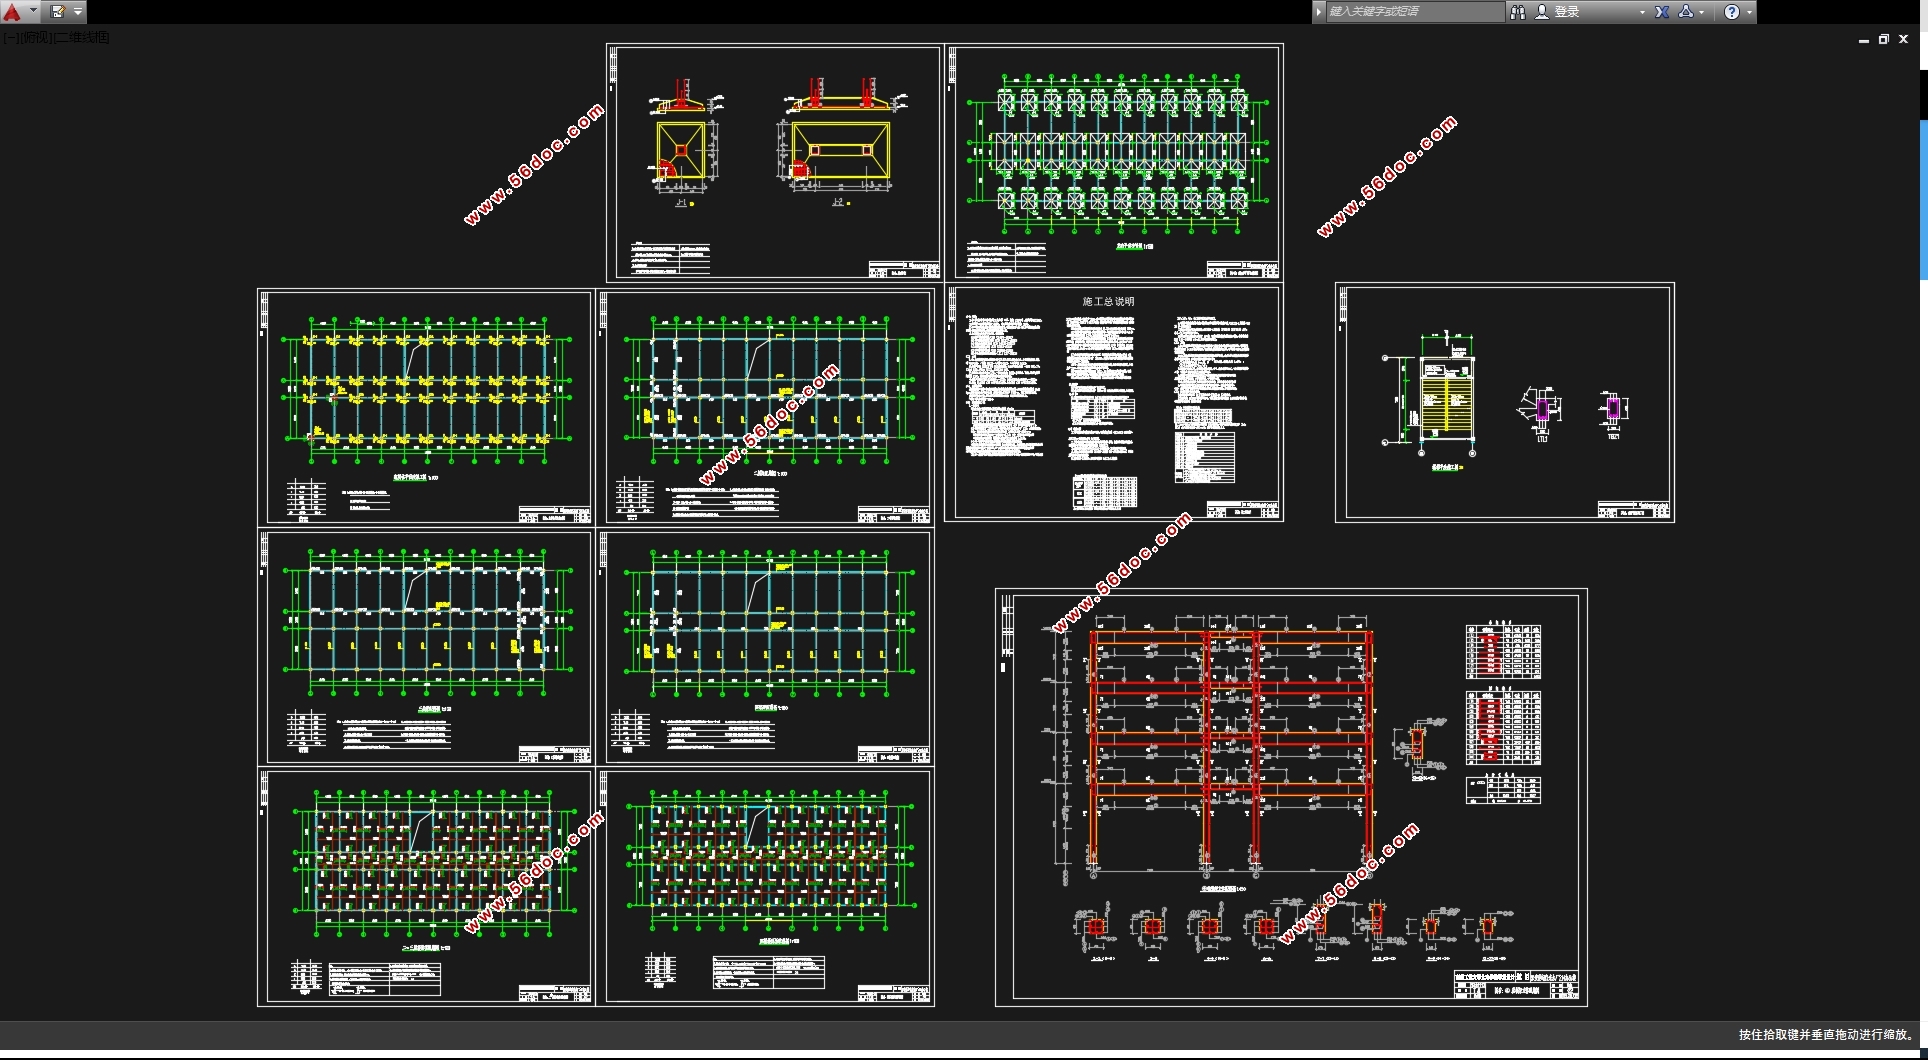The image size is (1928, 1060).
Task: Open the dropdown arrow after 登录
Action: click(x=1642, y=12)
